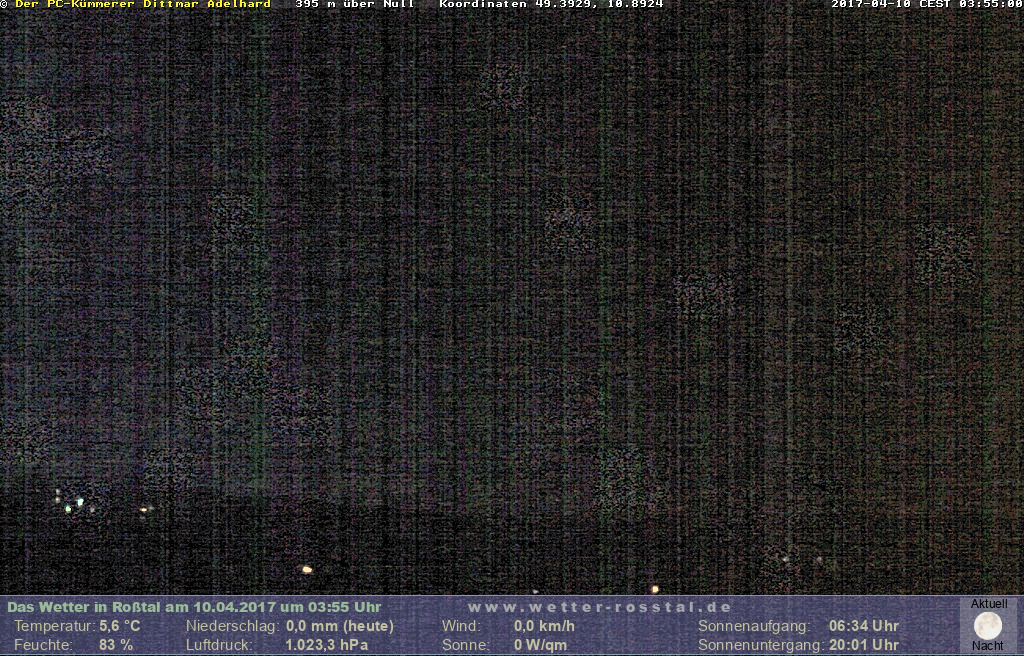Click the Koordinaten 49.3929, 10.8924 text
The height and width of the screenshot is (656, 1024).
tap(551, 4)
